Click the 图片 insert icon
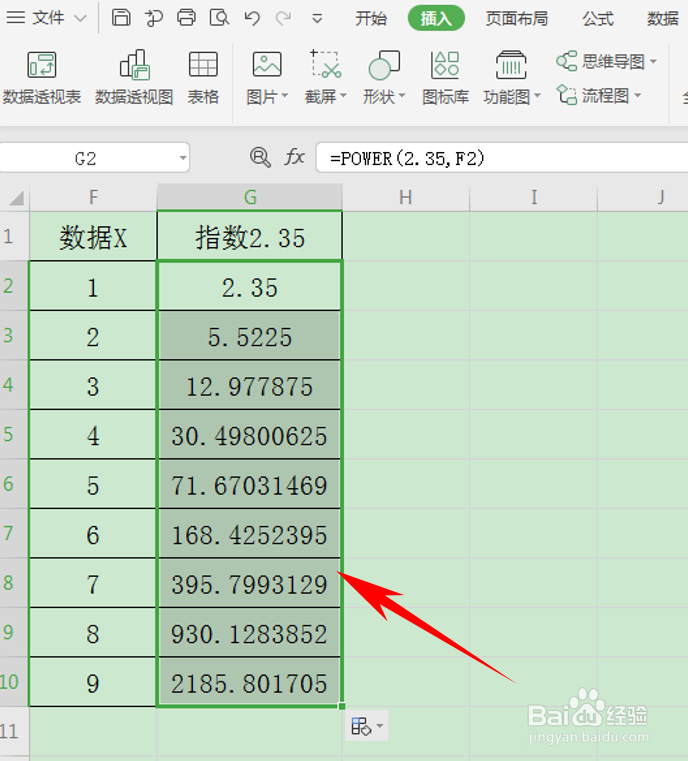The height and width of the screenshot is (761, 688). pyautogui.click(x=267, y=65)
